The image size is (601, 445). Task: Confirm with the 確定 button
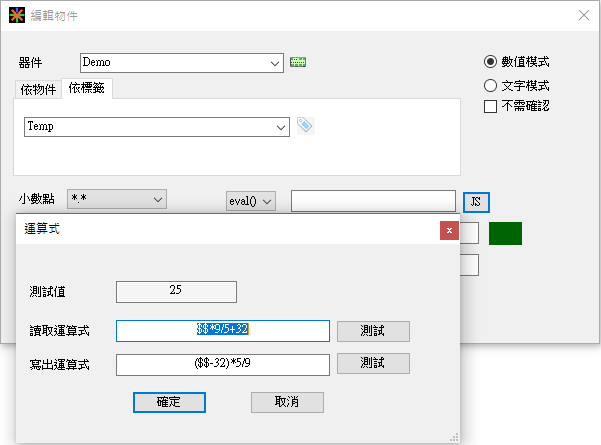(169, 402)
